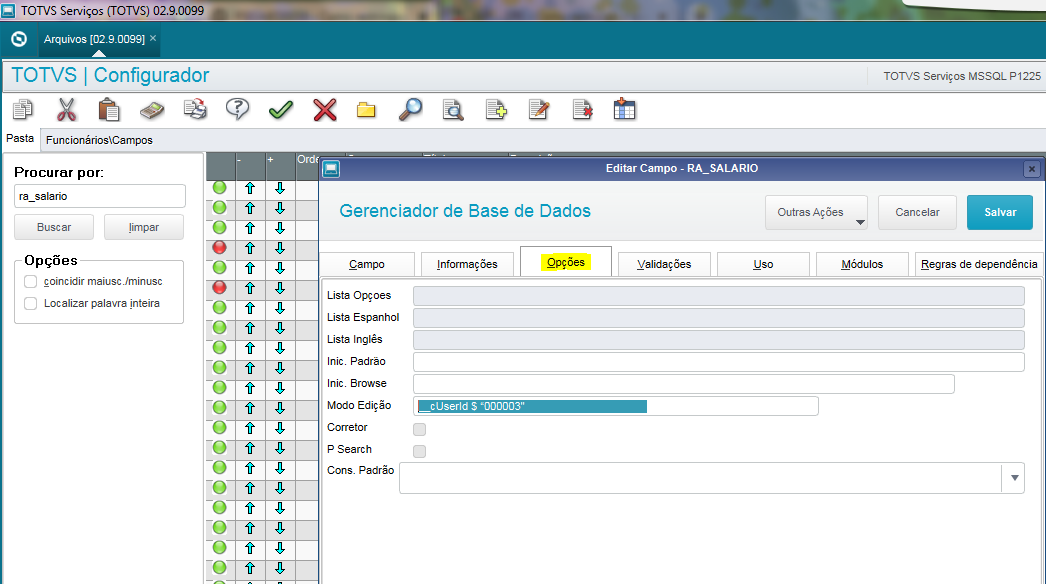The image size is (1046, 584).
Task: Click up arrow in first grid row
Action: (x=250, y=189)
